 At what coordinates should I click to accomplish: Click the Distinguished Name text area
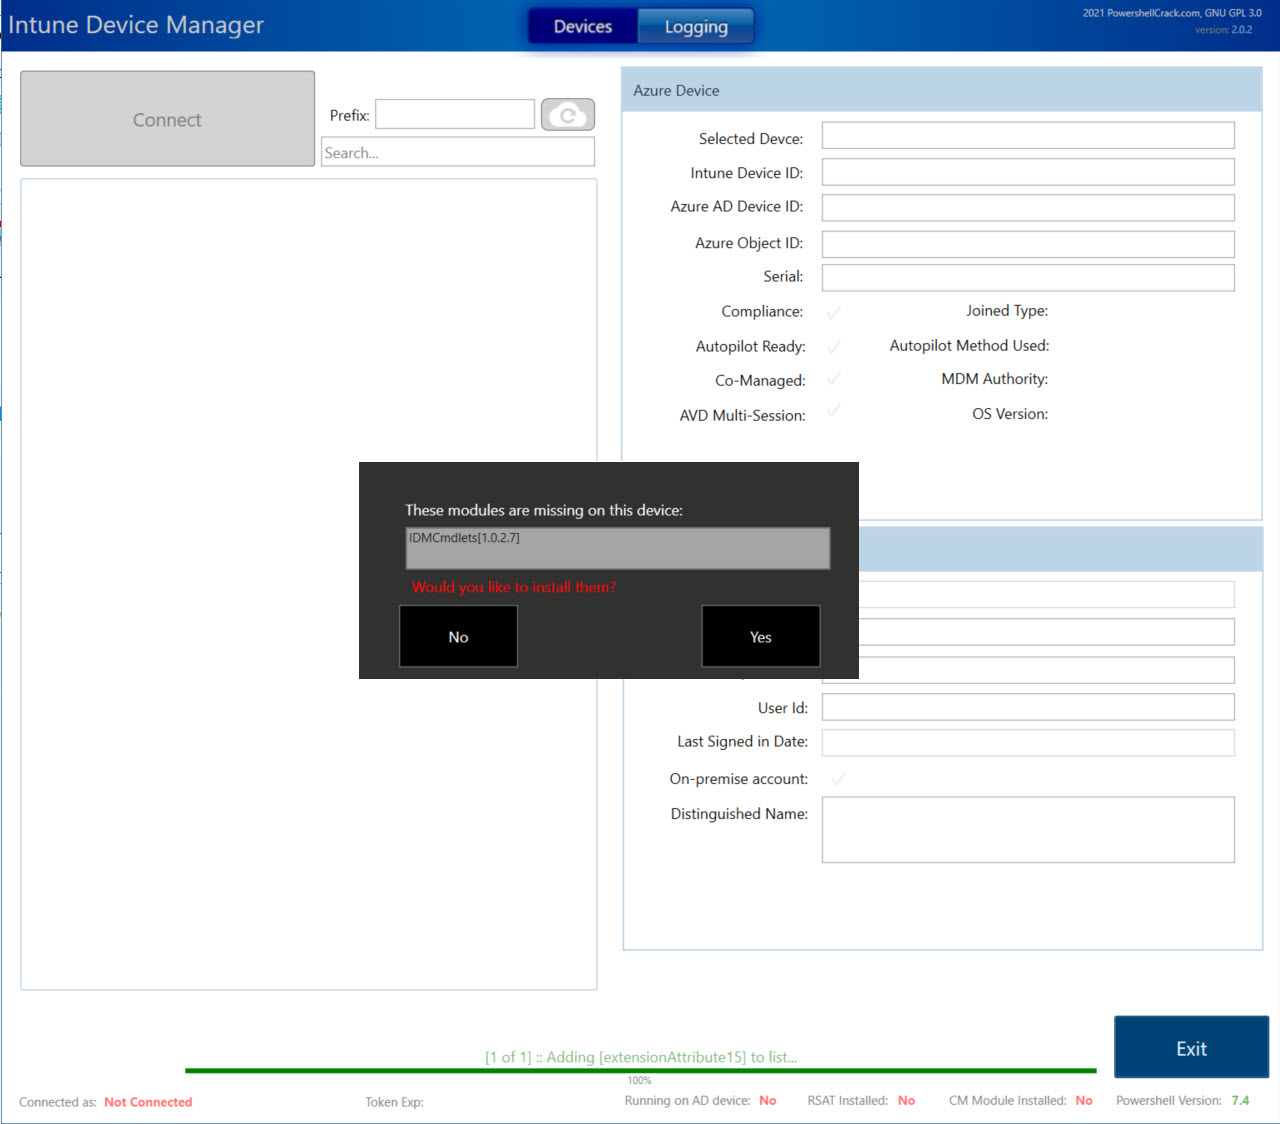(x=1028, y=829)
